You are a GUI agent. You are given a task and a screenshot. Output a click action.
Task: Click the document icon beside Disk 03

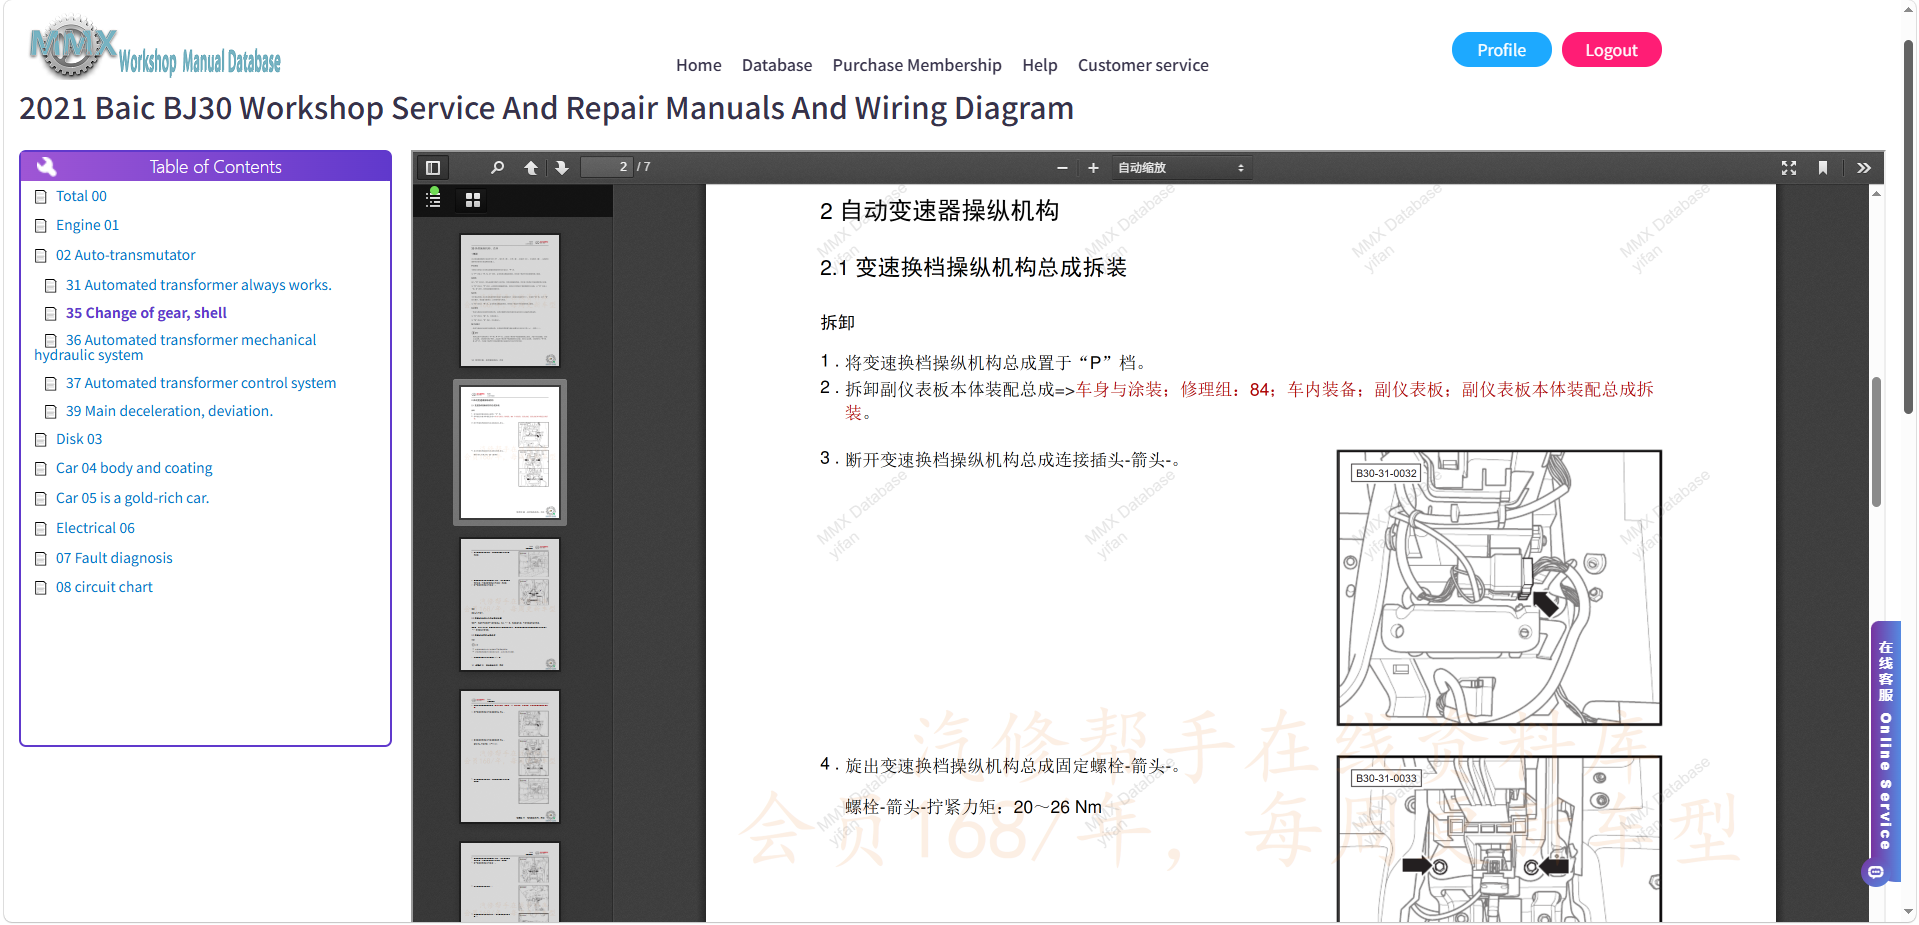41,440
